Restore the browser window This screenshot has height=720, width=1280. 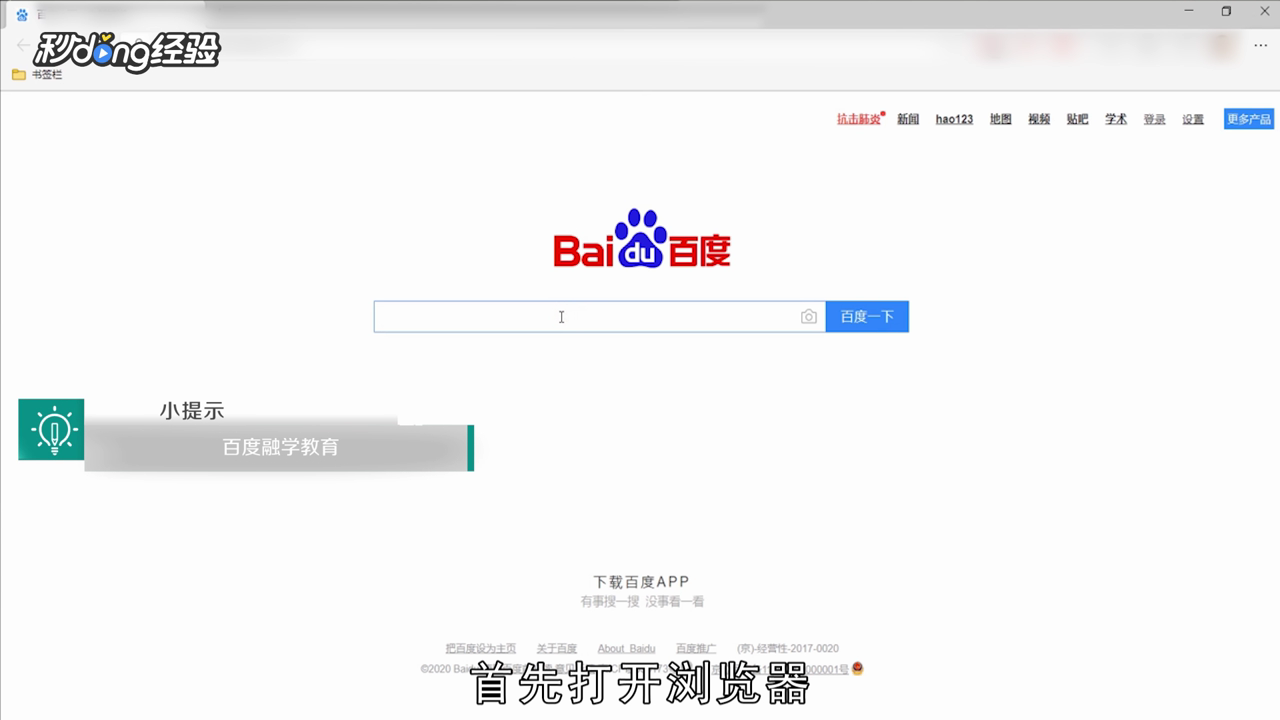point(1226,11)
